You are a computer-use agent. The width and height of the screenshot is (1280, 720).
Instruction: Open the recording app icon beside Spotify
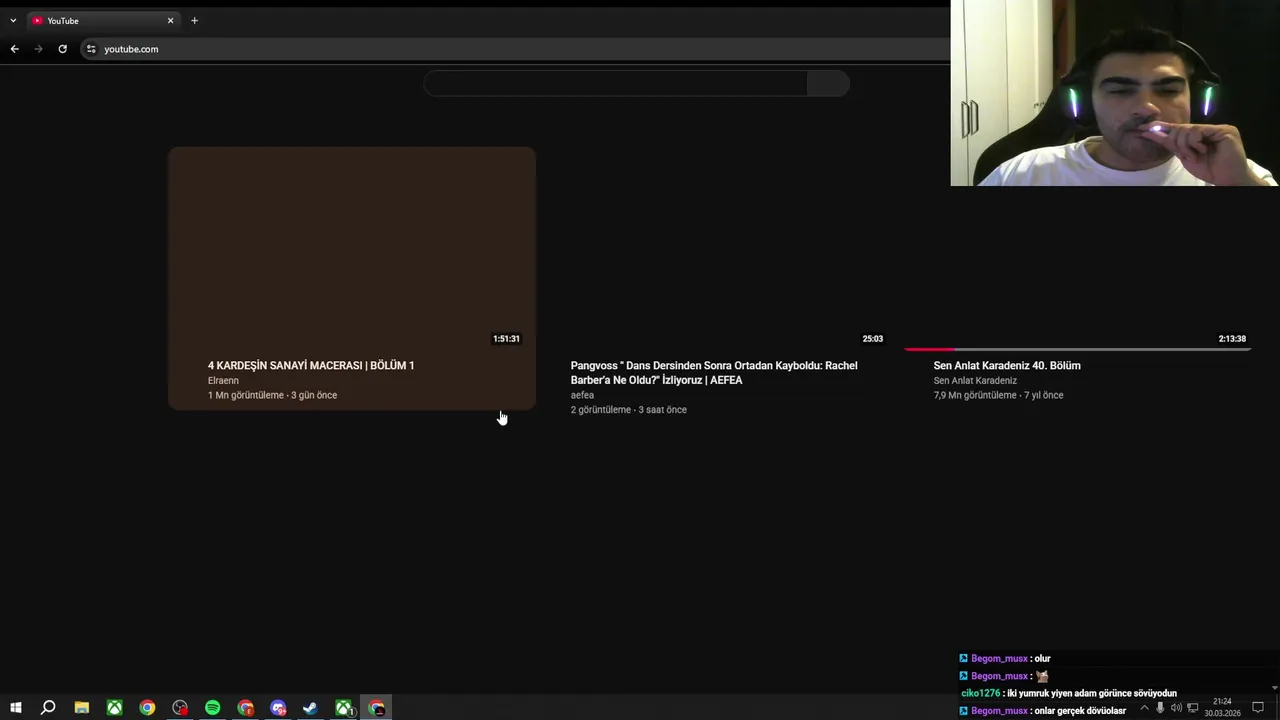pos(180,708)
